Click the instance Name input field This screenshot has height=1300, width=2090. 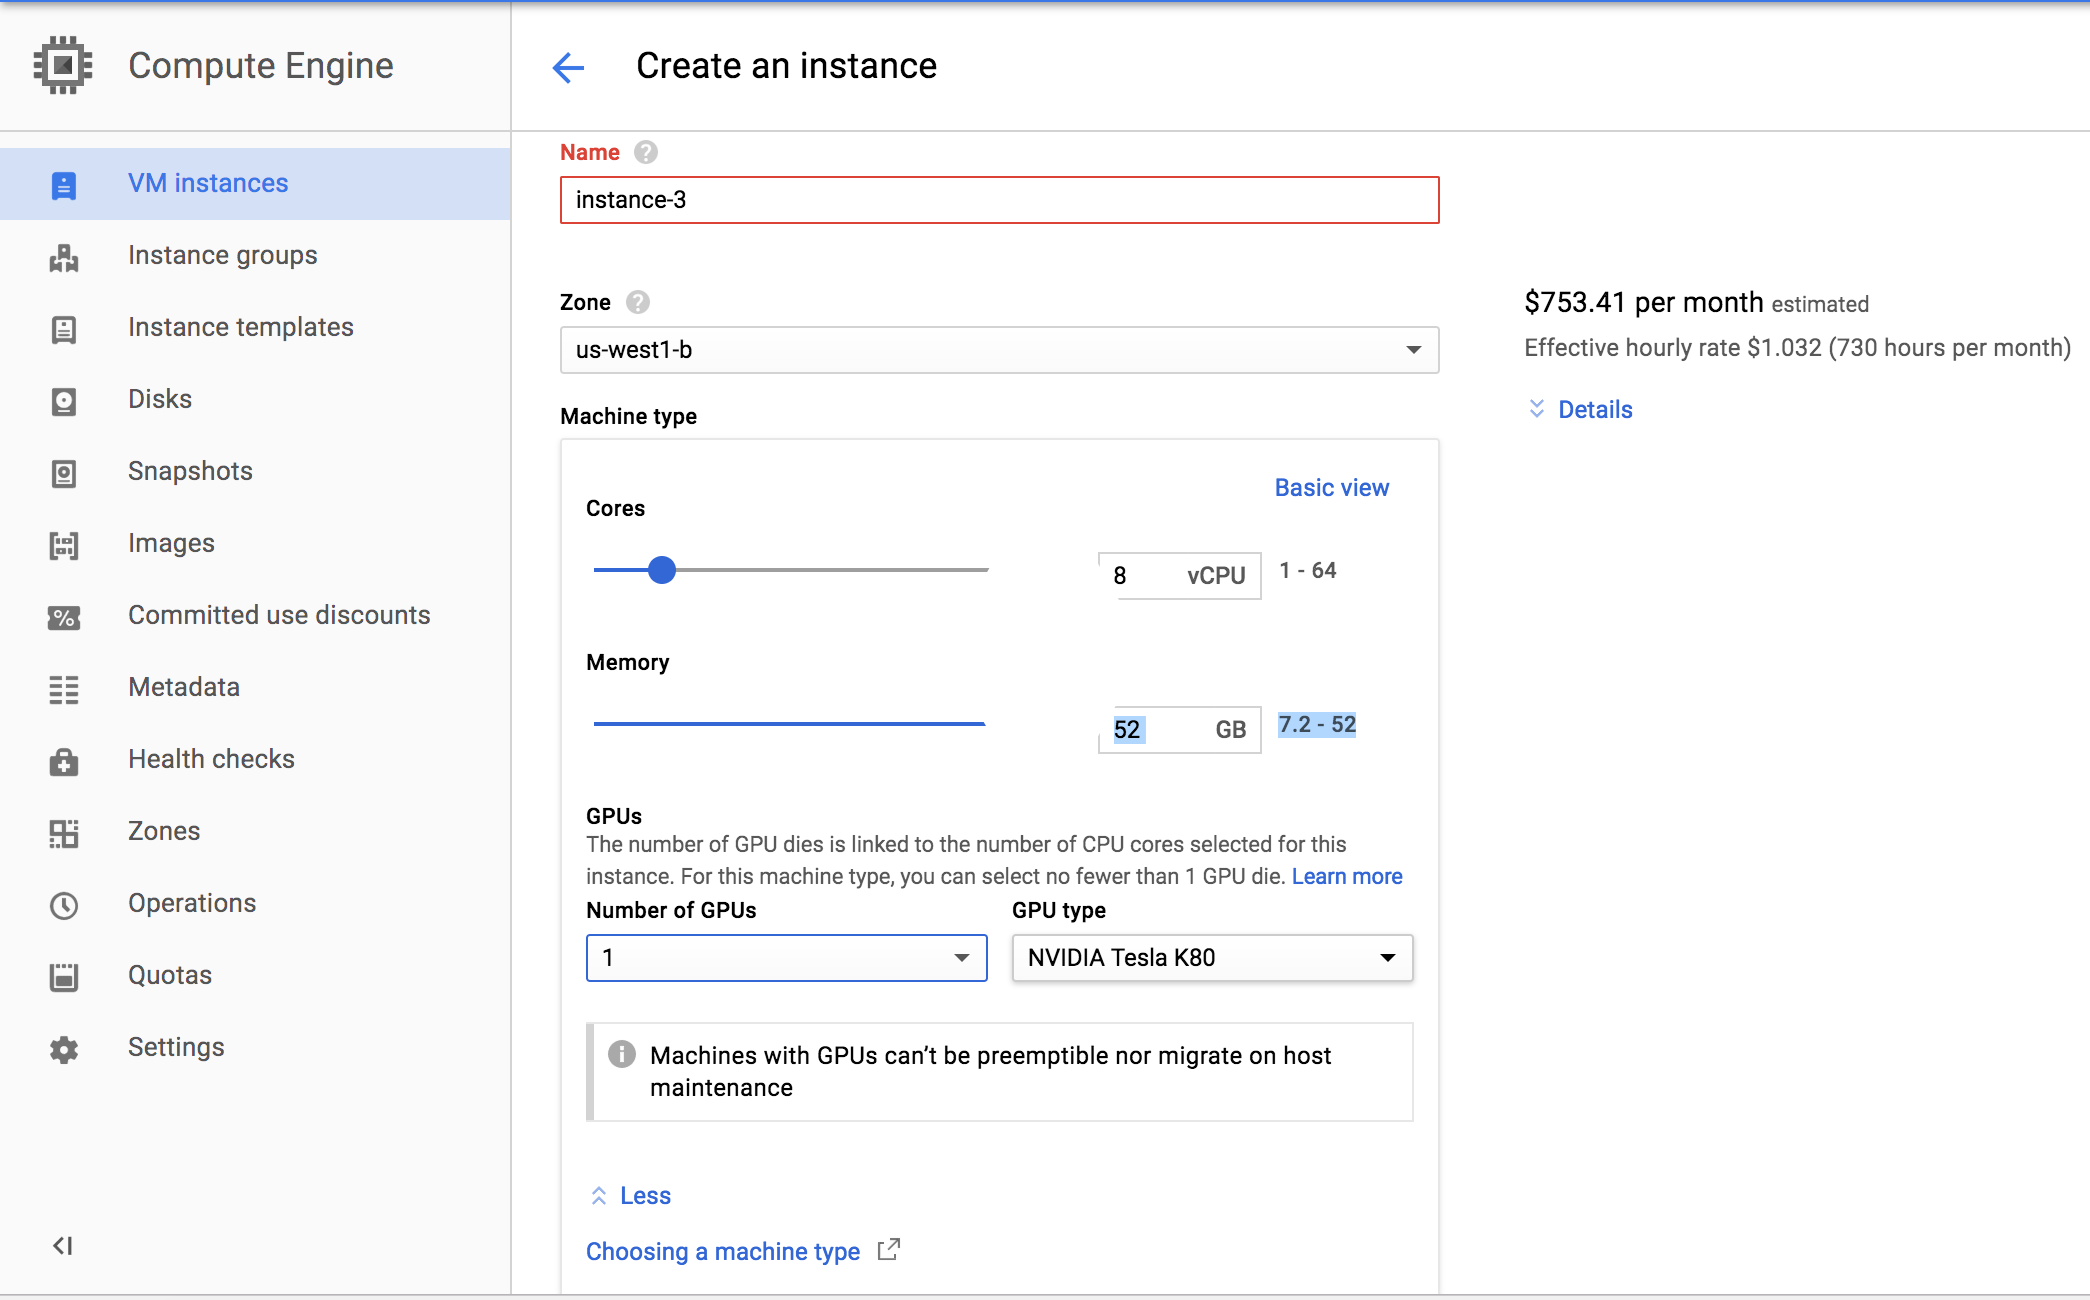pos(999,200)
